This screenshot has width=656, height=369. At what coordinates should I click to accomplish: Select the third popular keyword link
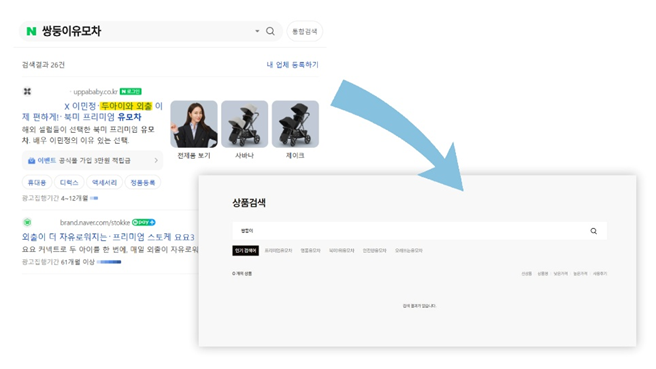(x=341, y=251)
